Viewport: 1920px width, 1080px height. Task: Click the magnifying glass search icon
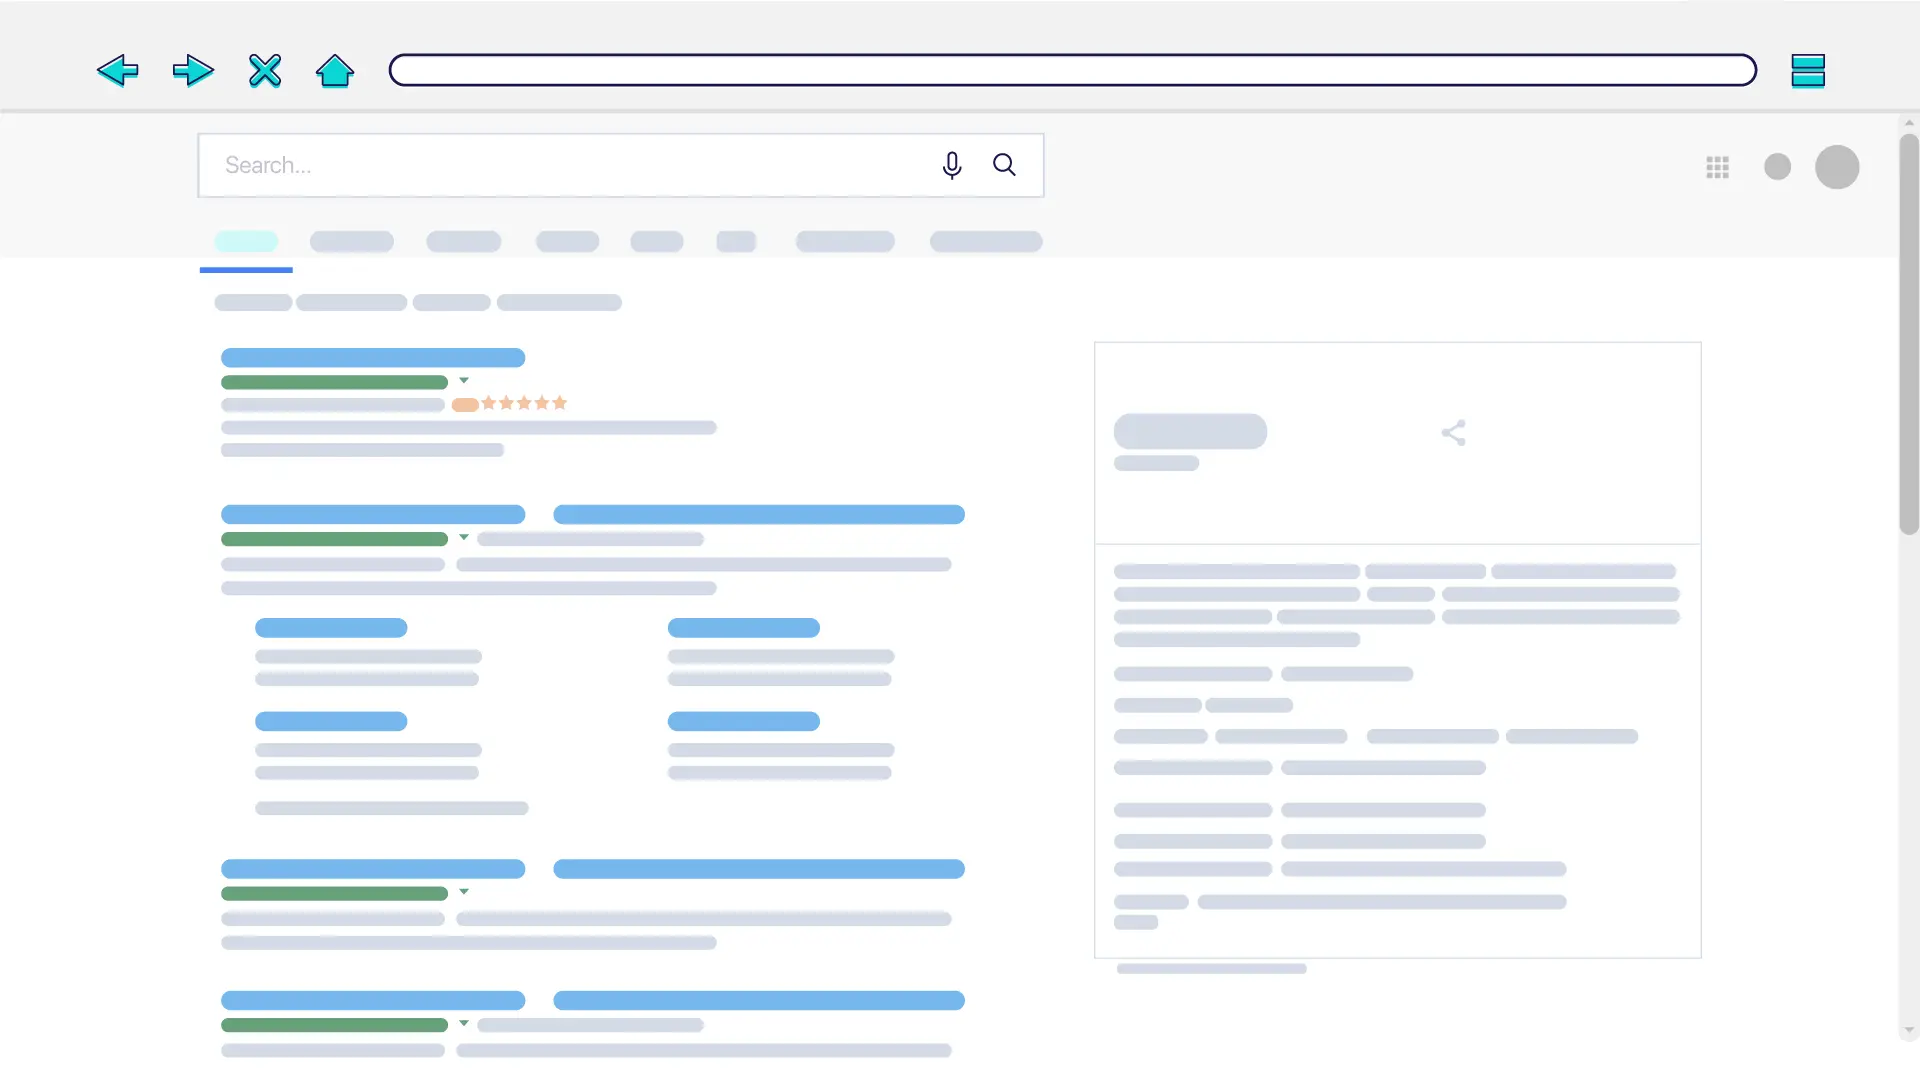pyautogui.click(x=1005, y=165)
